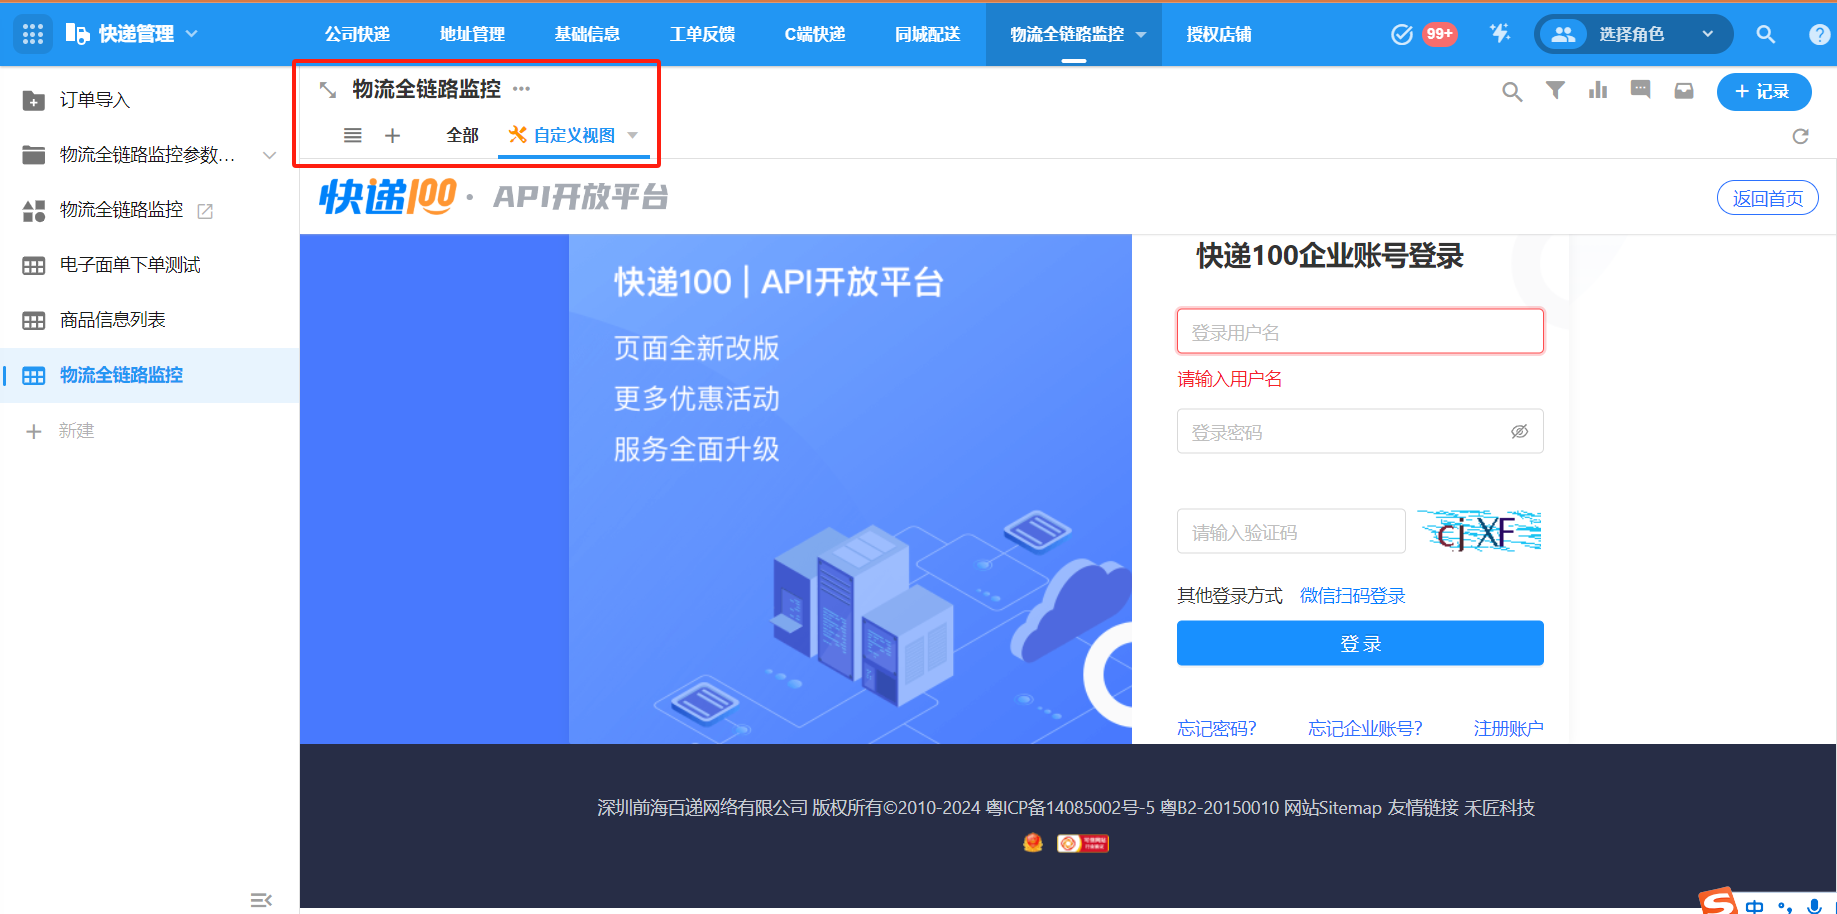Expand the 快递管理 app dropdown arrow
Viewport: 1837px width, 914px height.
pos(192,34)
